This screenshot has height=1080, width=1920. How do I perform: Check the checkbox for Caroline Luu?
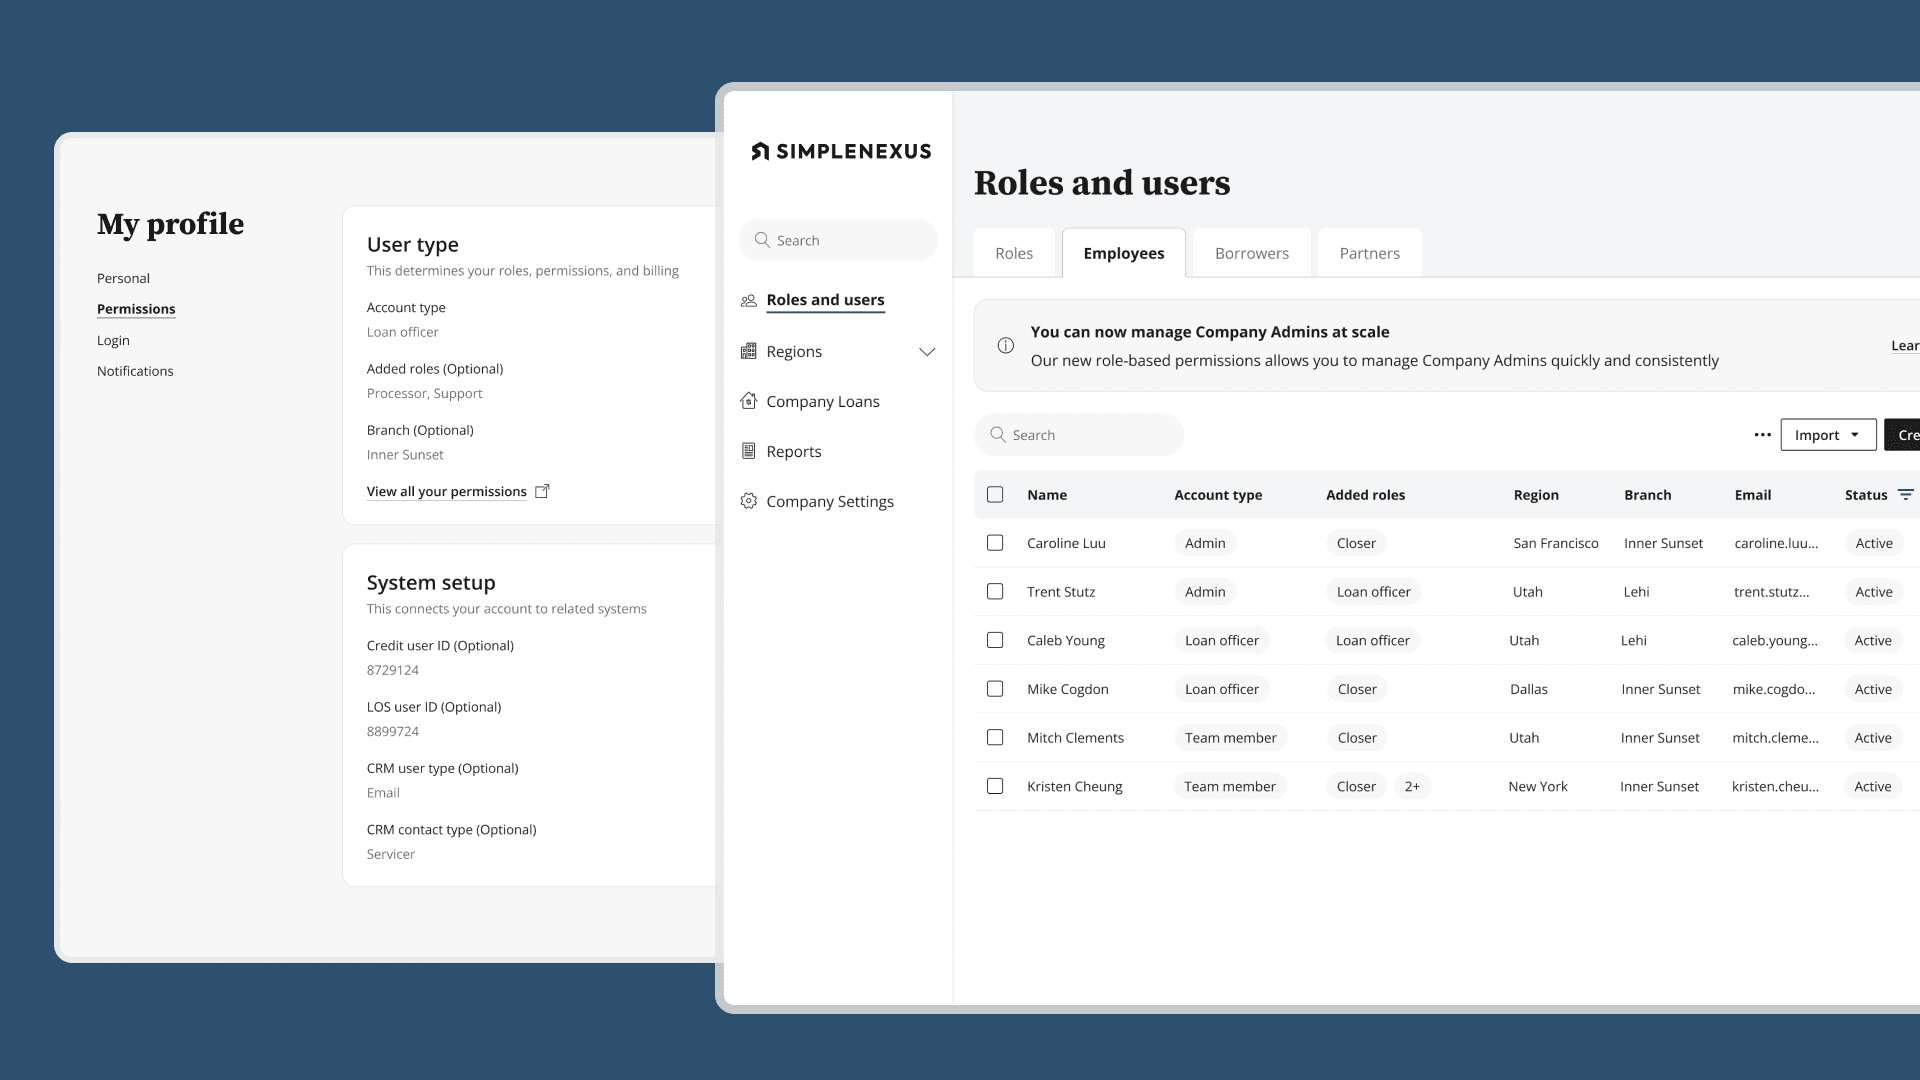995,543
